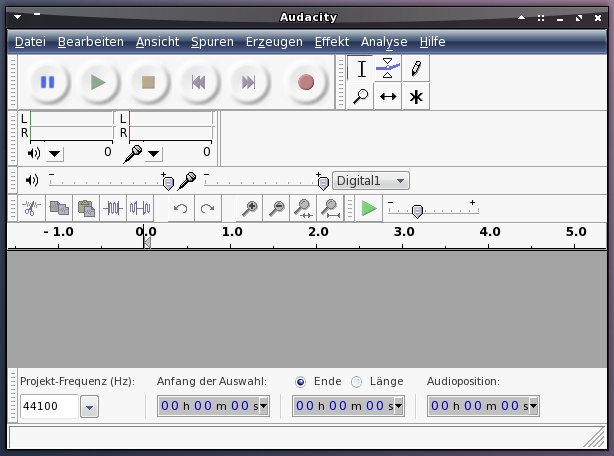The width and height of the screenshot is (614, 456).
Task: Click the Paste clipboard icon
Action: [x=86, y=208]
